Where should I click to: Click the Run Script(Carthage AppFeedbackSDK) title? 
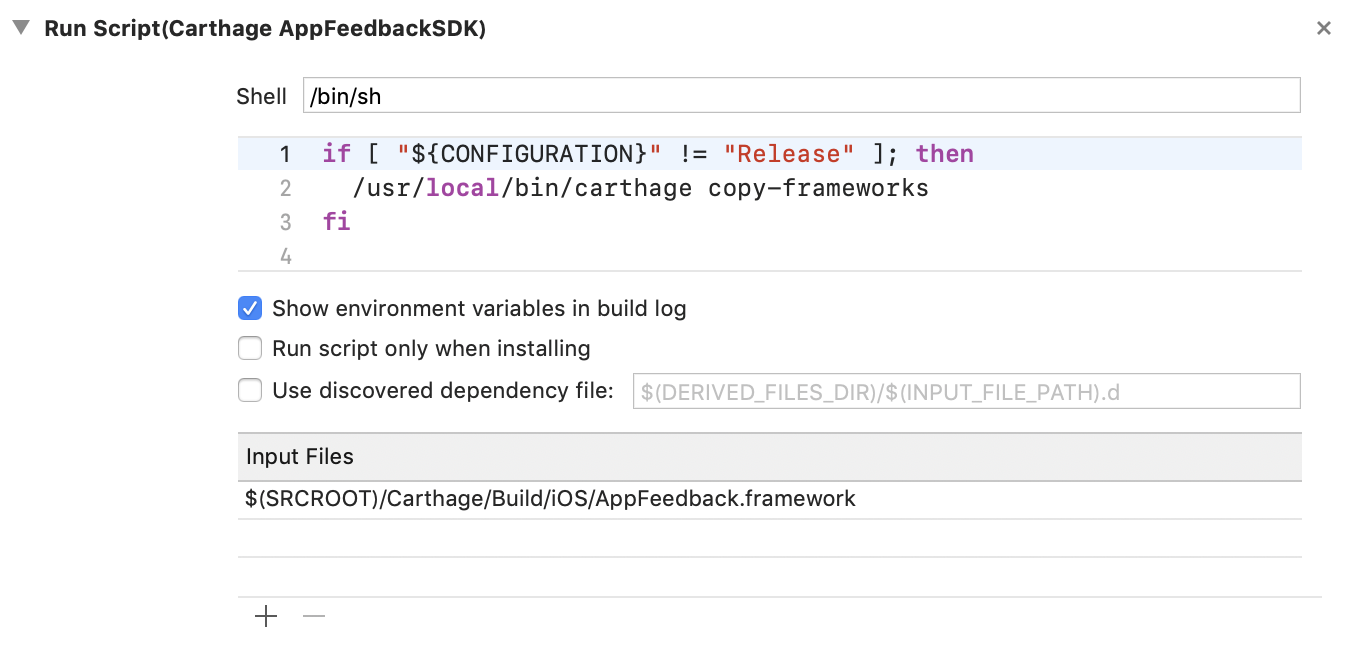tap(265, 28)
